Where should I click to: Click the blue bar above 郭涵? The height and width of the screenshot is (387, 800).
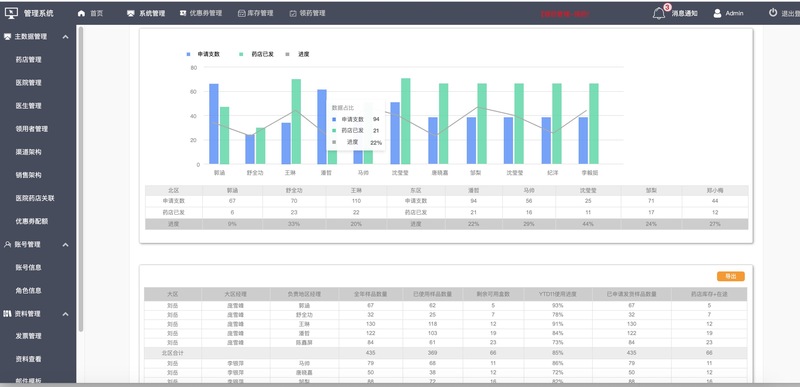pyautogui.click(x=214, y=124)
